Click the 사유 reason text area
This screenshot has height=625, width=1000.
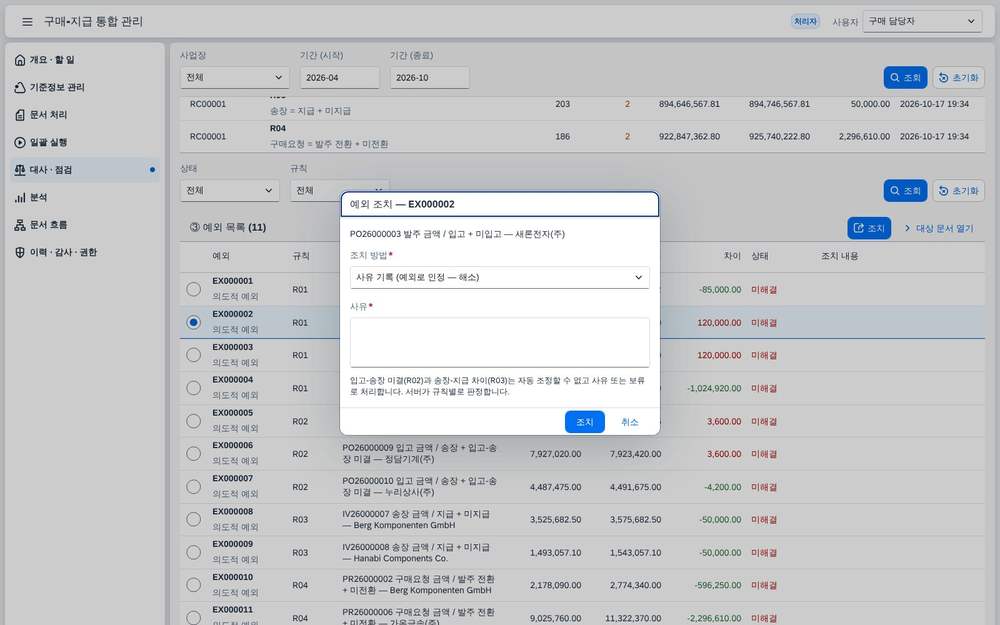(x=499, y=342)
